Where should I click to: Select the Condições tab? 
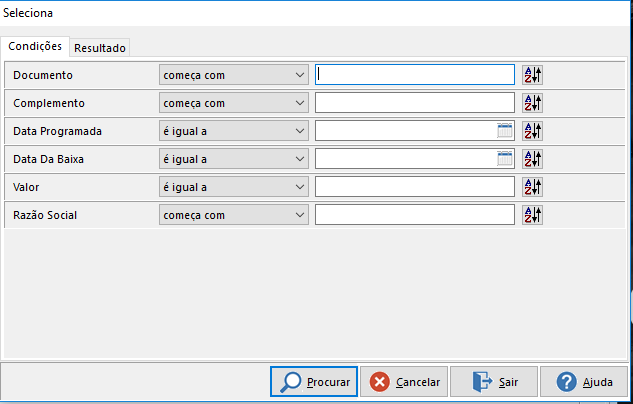click(x=35, y=46)
